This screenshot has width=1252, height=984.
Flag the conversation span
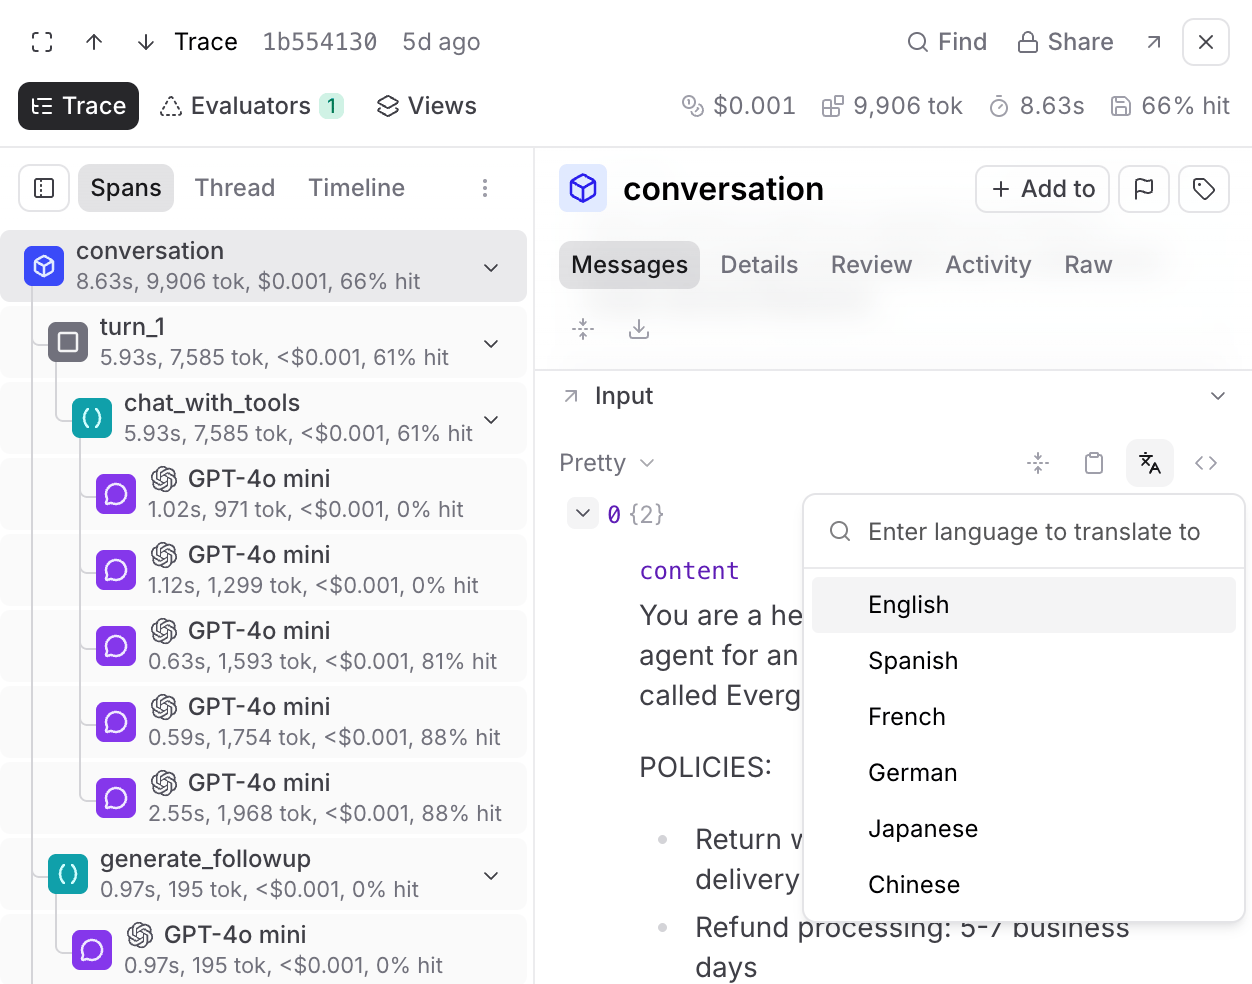tap(1144, 189)
